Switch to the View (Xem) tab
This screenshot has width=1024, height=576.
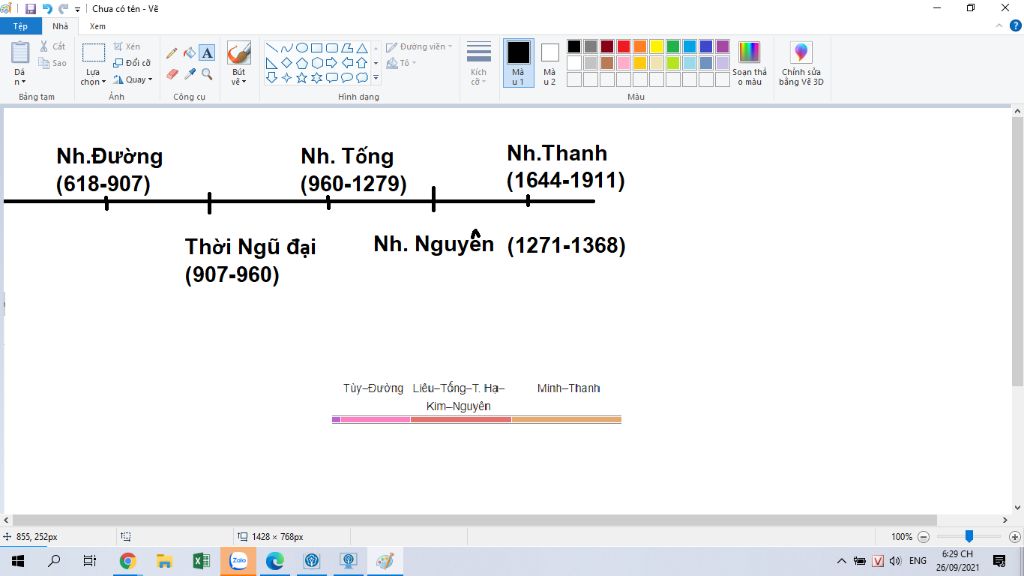tap(97, 26)
